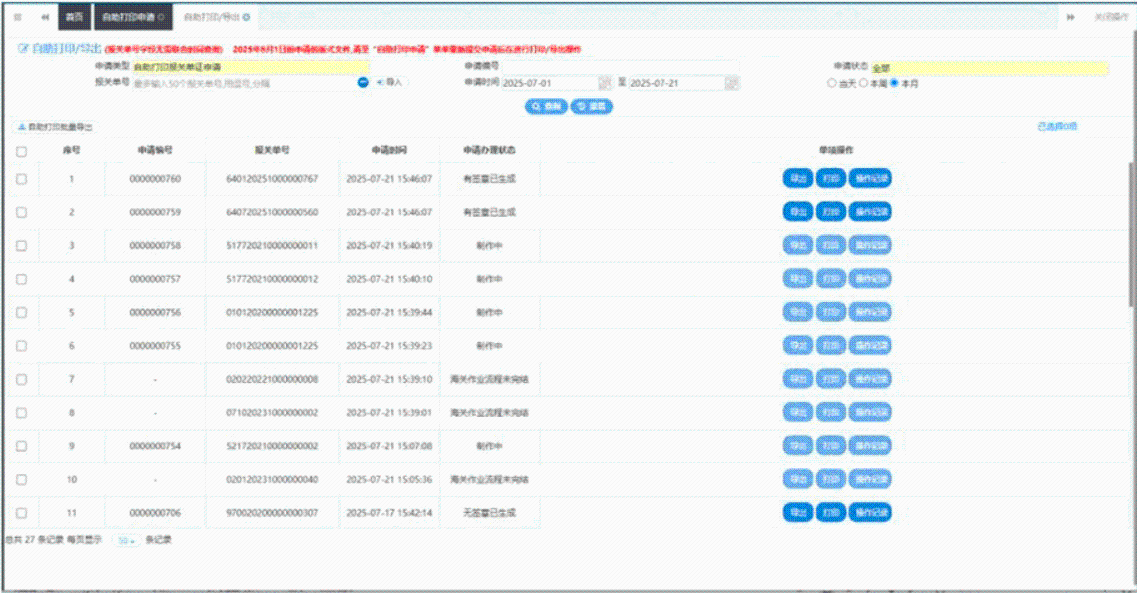Click the tab-scroll right double-arrow icon
This screenshot has height=593, width=1137.
tap(1070, 17)
